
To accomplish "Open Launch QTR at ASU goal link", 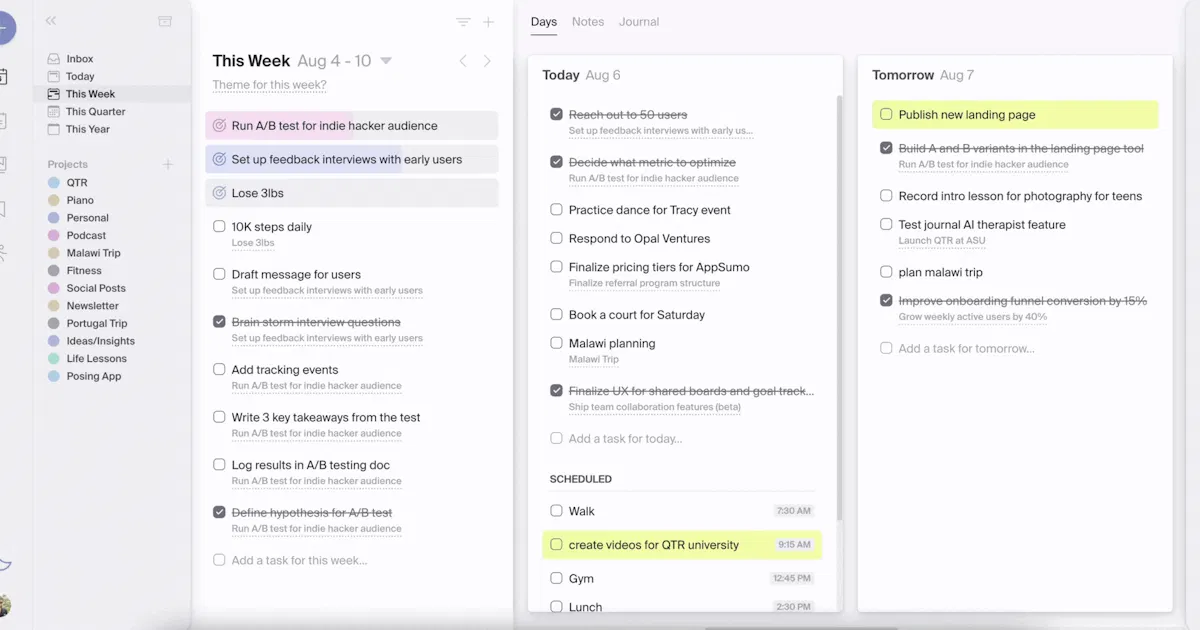I will (941, 241).
